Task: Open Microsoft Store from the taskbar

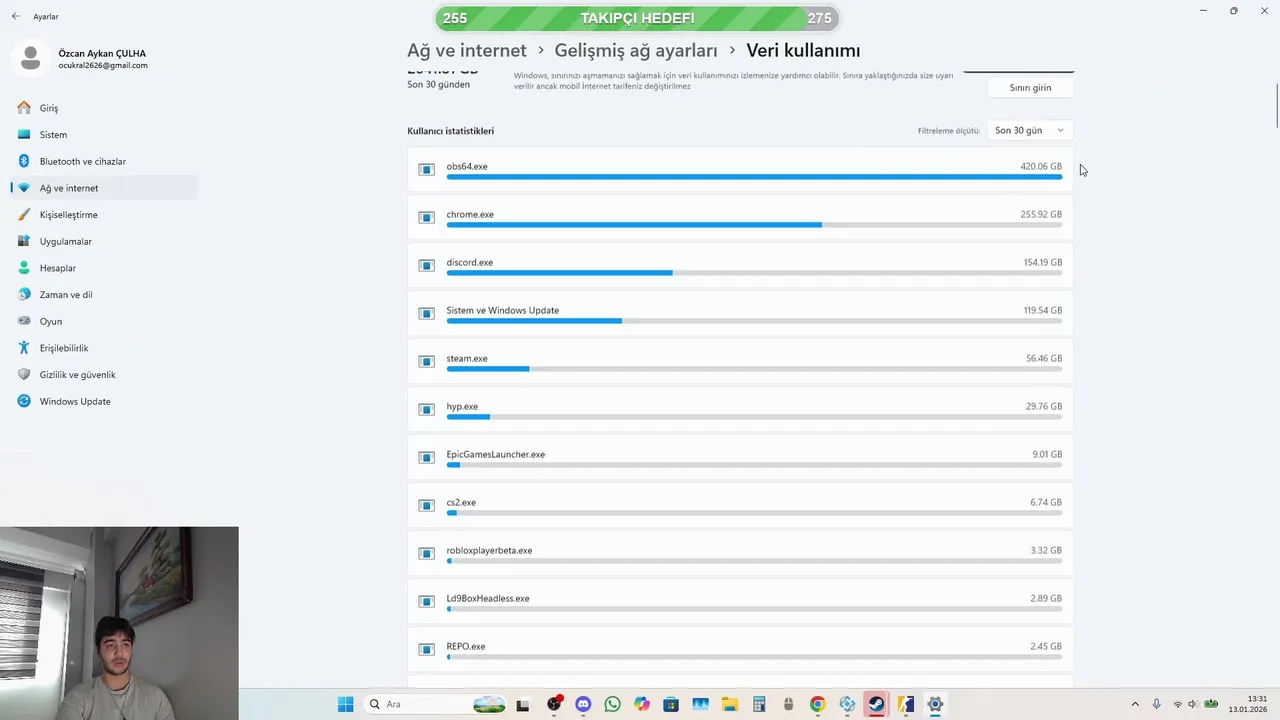Action: pos(670,704)
